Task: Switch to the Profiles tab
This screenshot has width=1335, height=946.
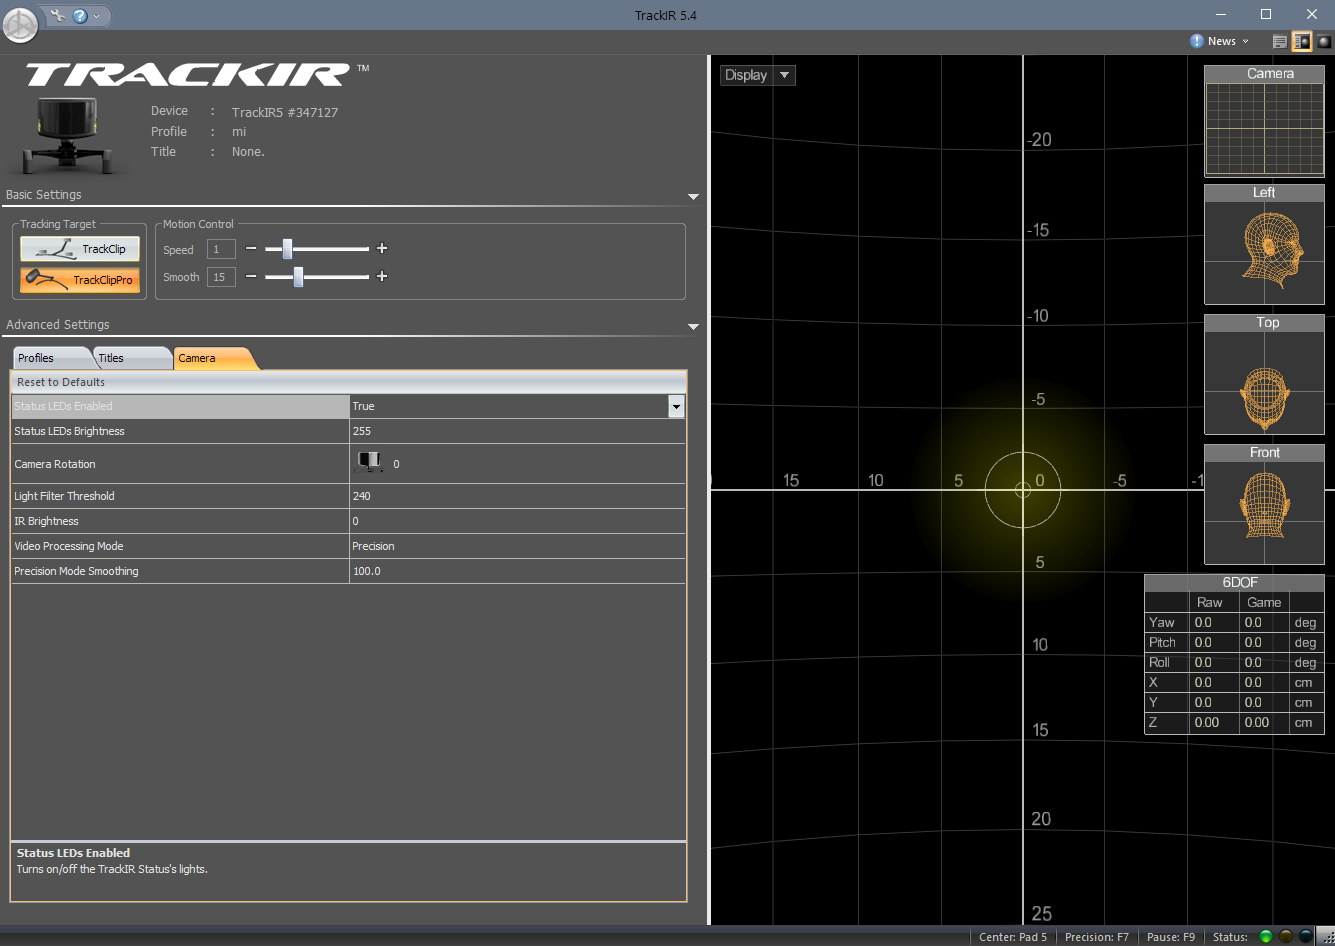Action: [x=50, y=358]
